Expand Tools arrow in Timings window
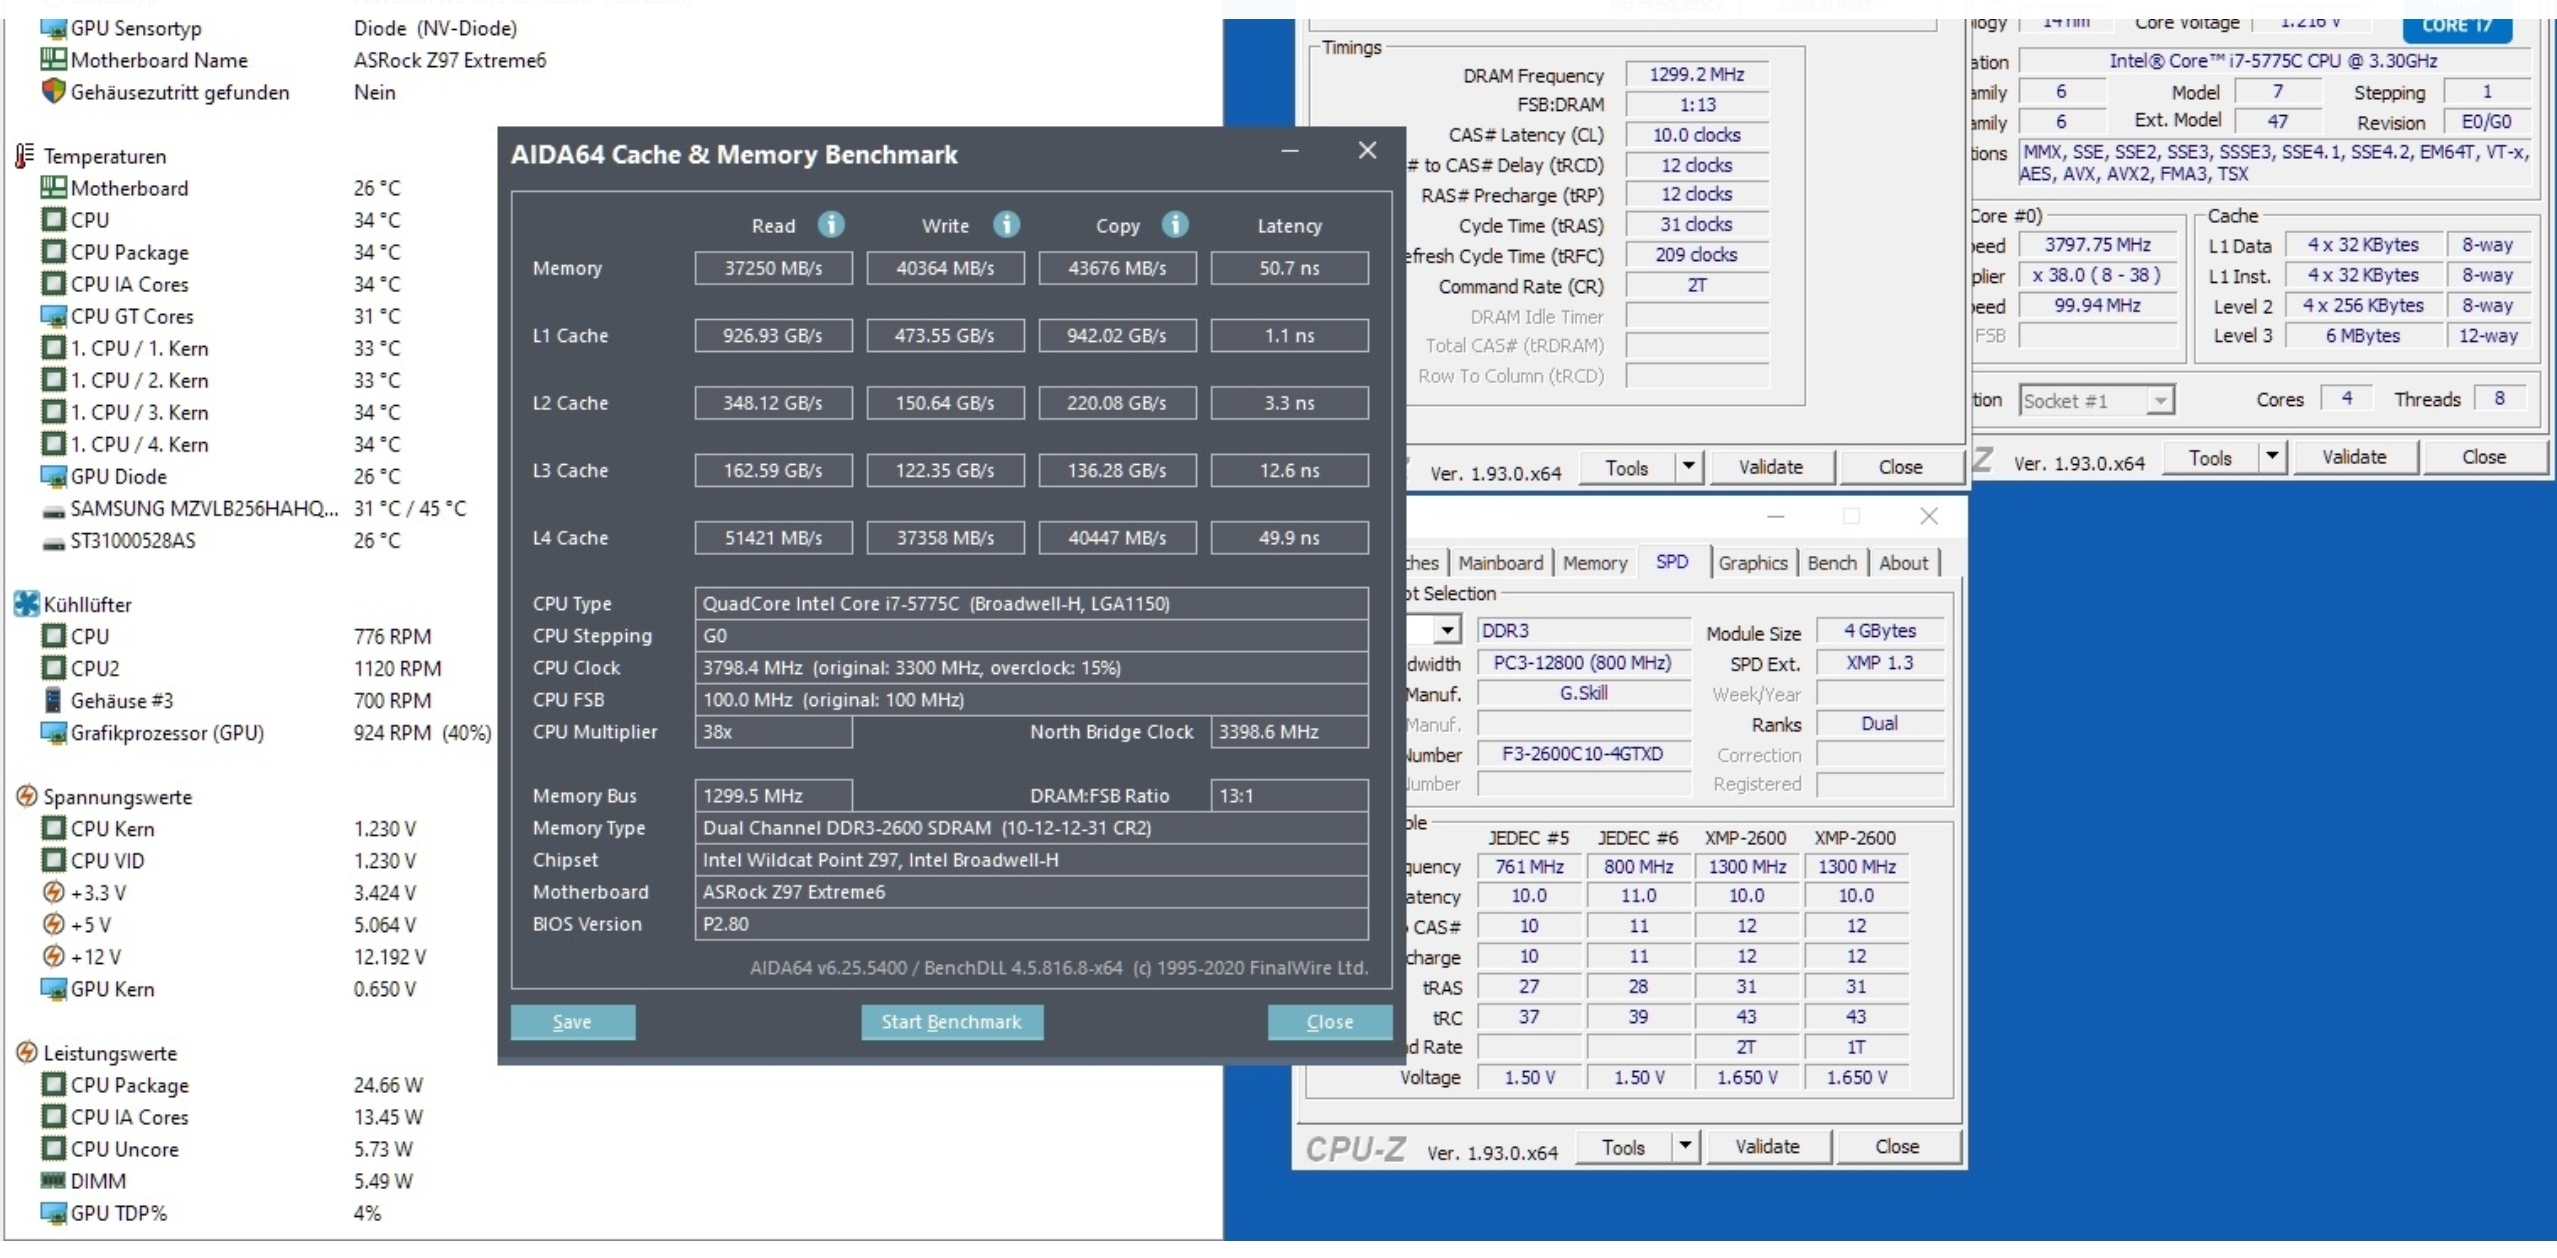The height and width of the screenshot is (1258, 2557). (1689, 466)
